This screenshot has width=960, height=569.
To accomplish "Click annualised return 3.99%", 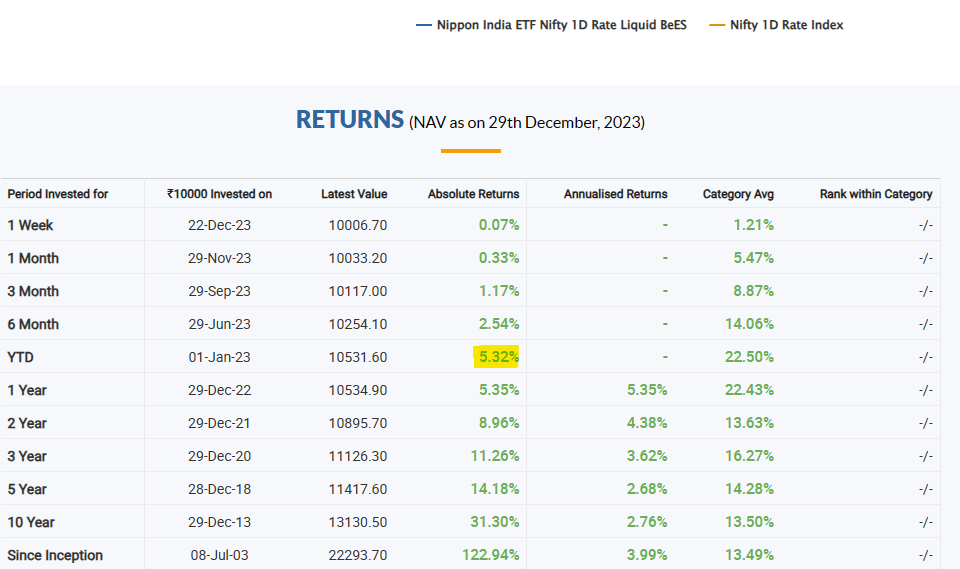I will [647, 556].
